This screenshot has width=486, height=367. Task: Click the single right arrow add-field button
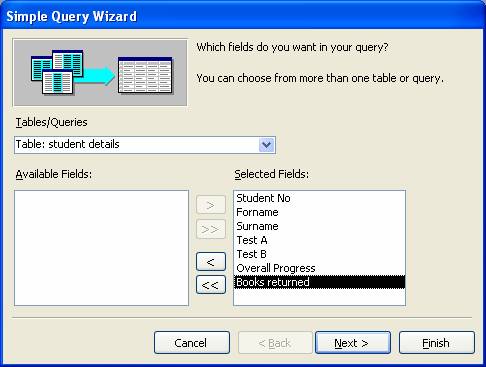[x=211, y=205]
